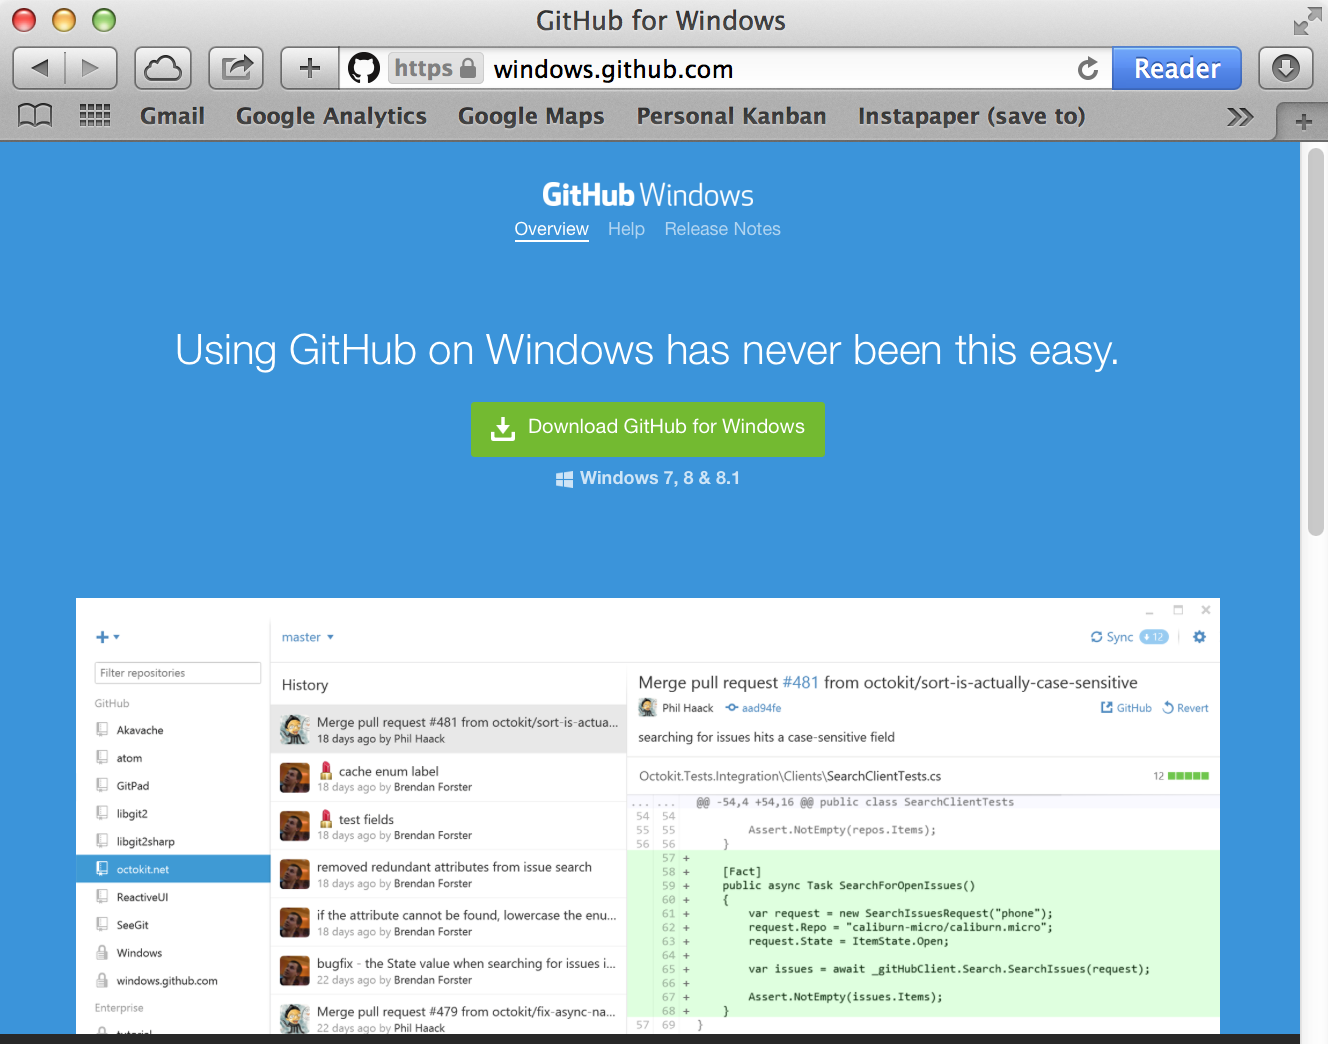Screen dimensions: 1328x1044
Task: Show Top Sites using the grid icon
Action: tap(95, 116)
